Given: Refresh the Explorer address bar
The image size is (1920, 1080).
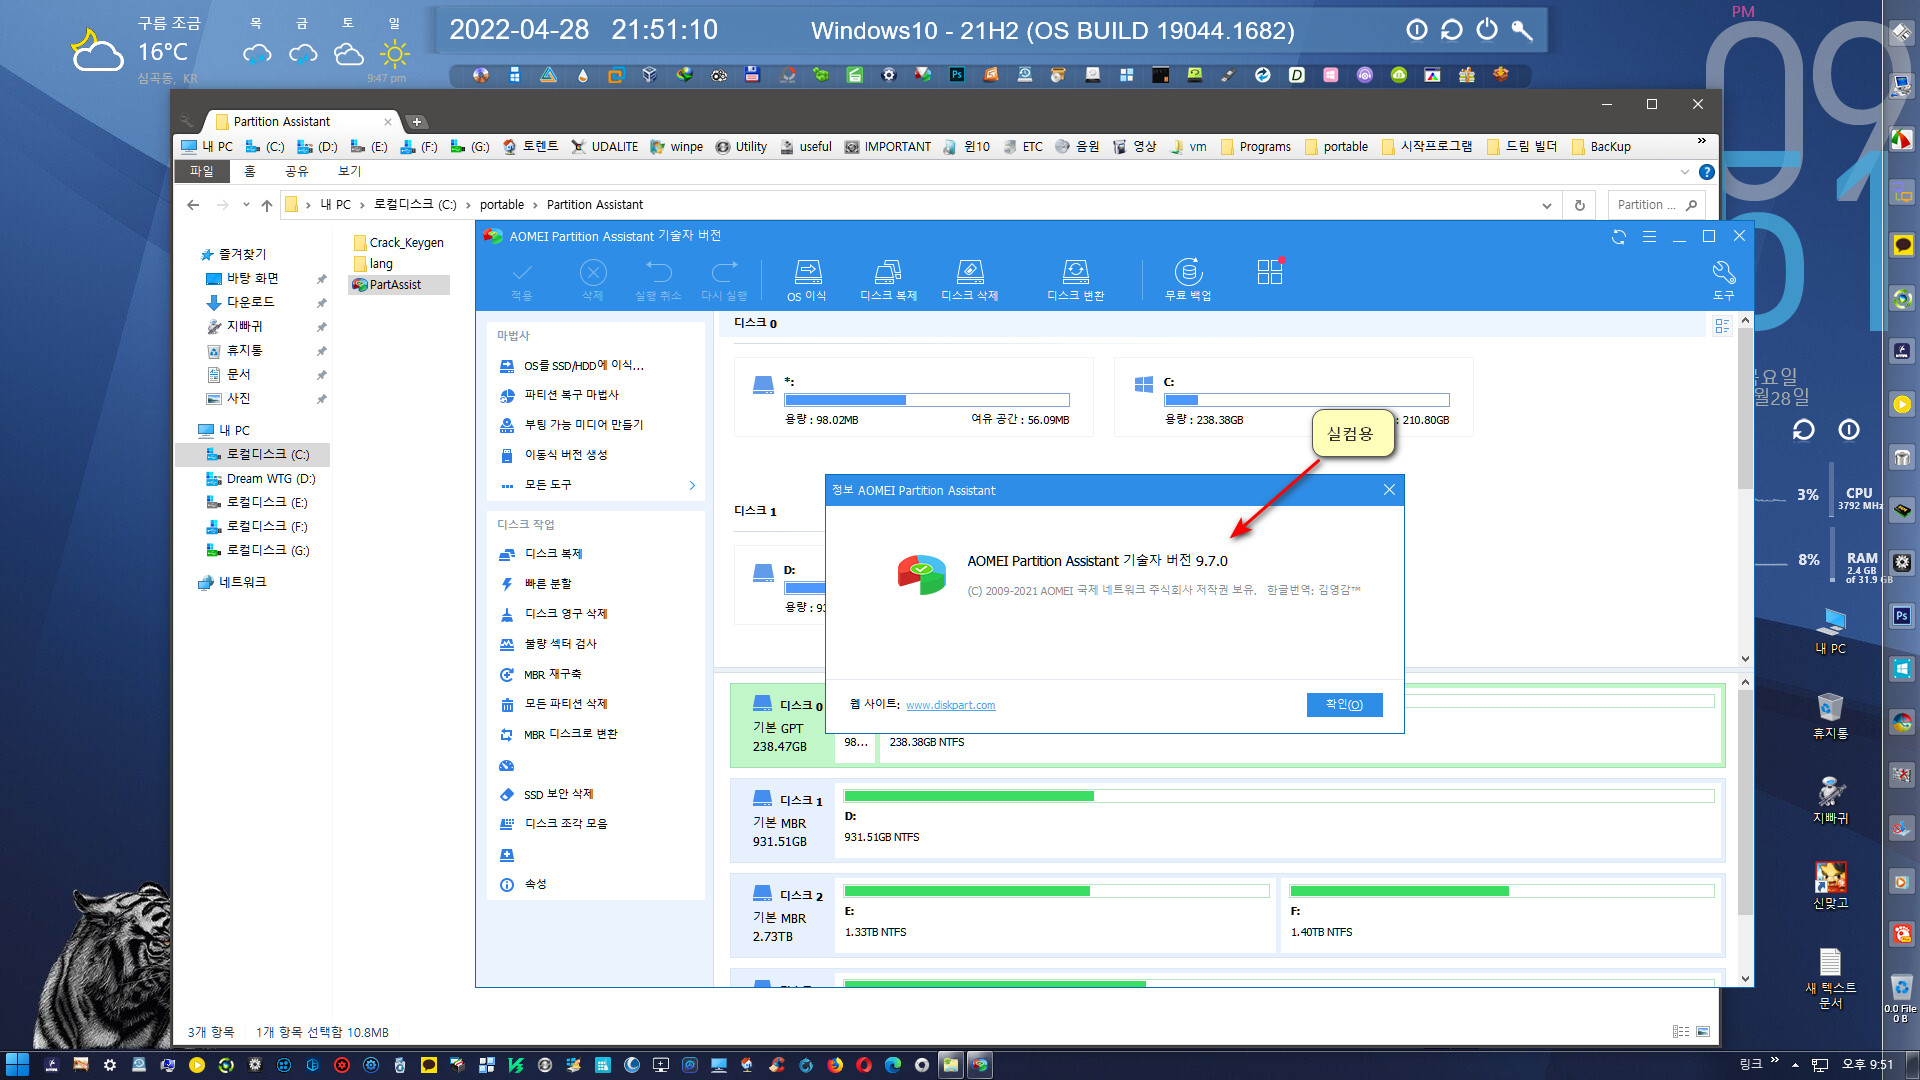Looking at the screenshot, I should click(x=1580, y=205).
